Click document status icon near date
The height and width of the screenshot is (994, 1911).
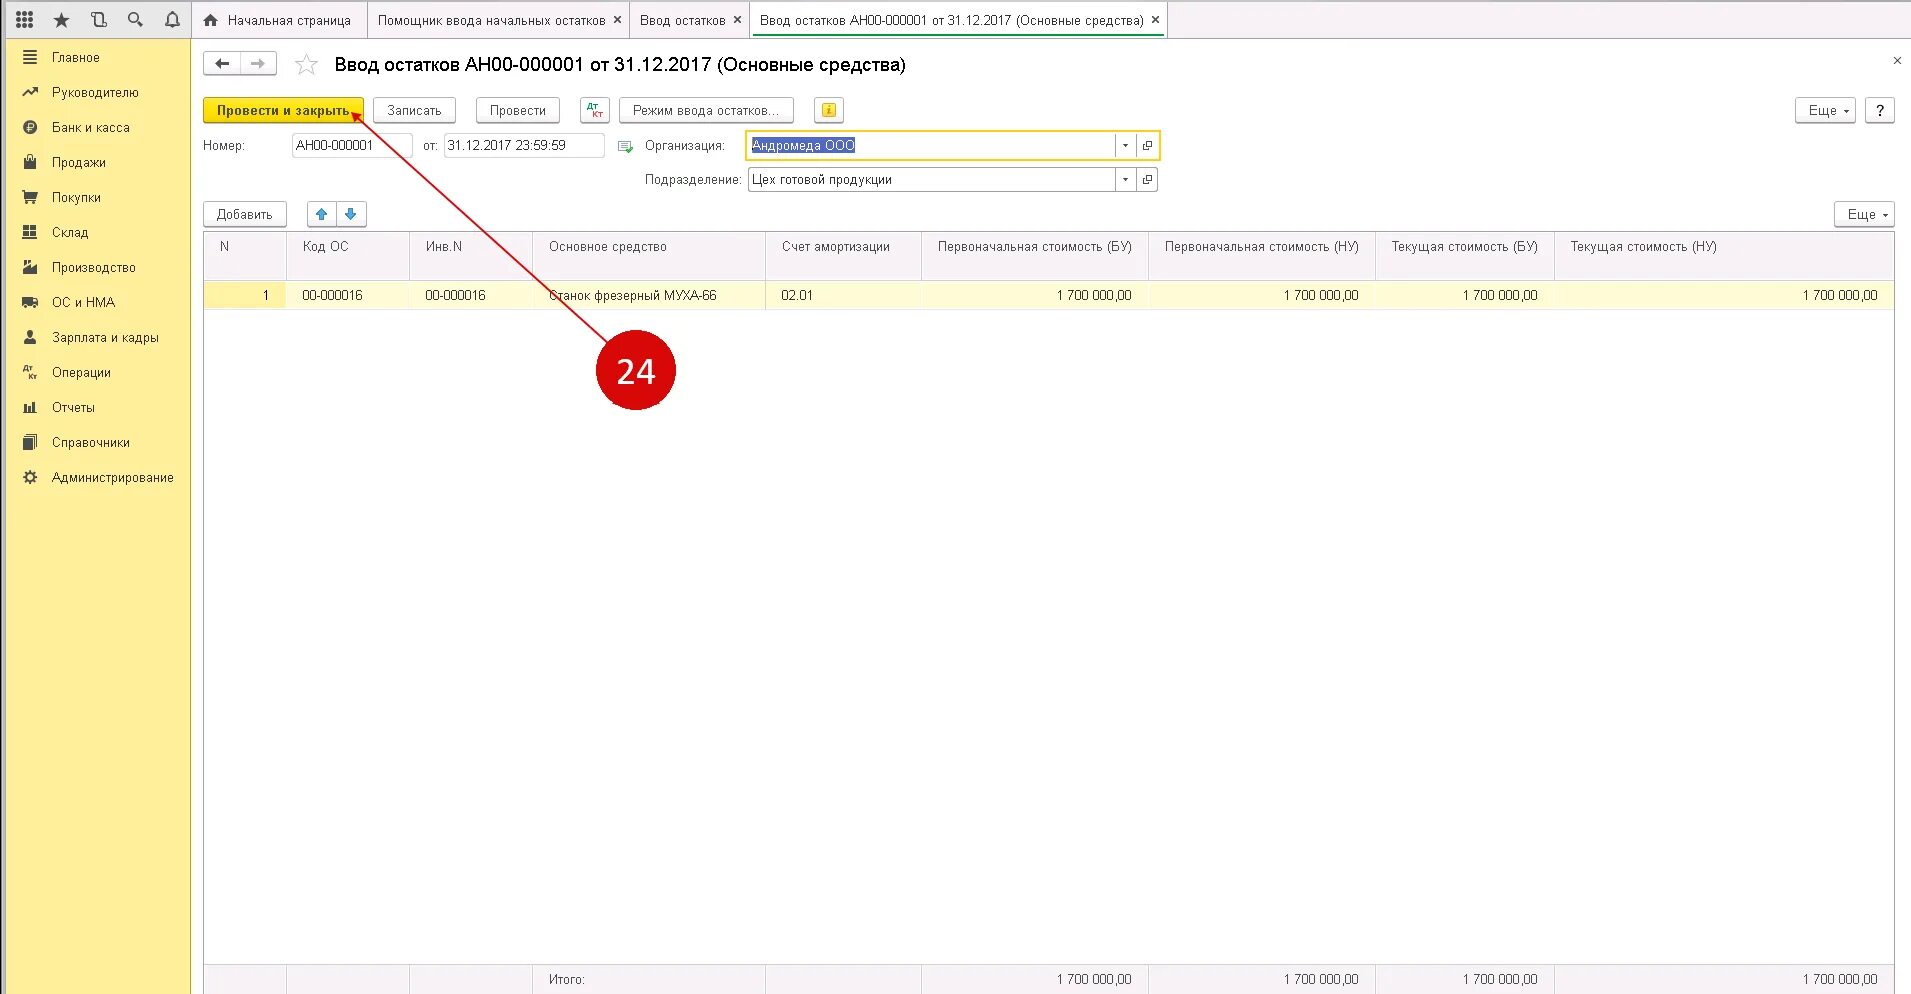click(x=626, y=146)
